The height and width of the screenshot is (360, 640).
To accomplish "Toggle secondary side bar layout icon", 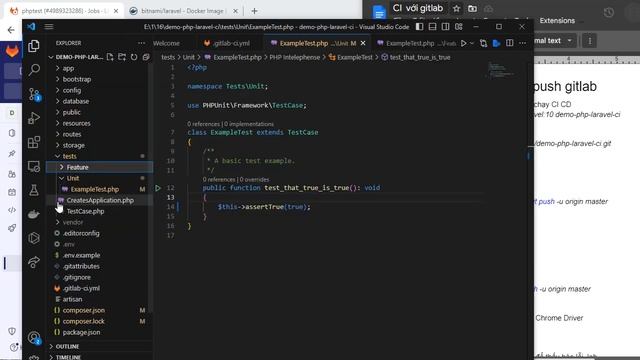I will [x=445, y=27].
